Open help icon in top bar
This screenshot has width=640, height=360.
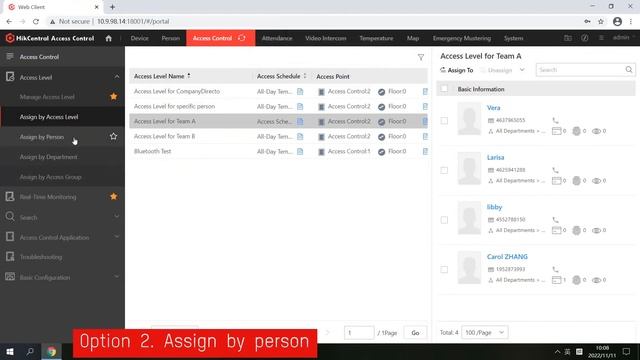coord(584,38)
